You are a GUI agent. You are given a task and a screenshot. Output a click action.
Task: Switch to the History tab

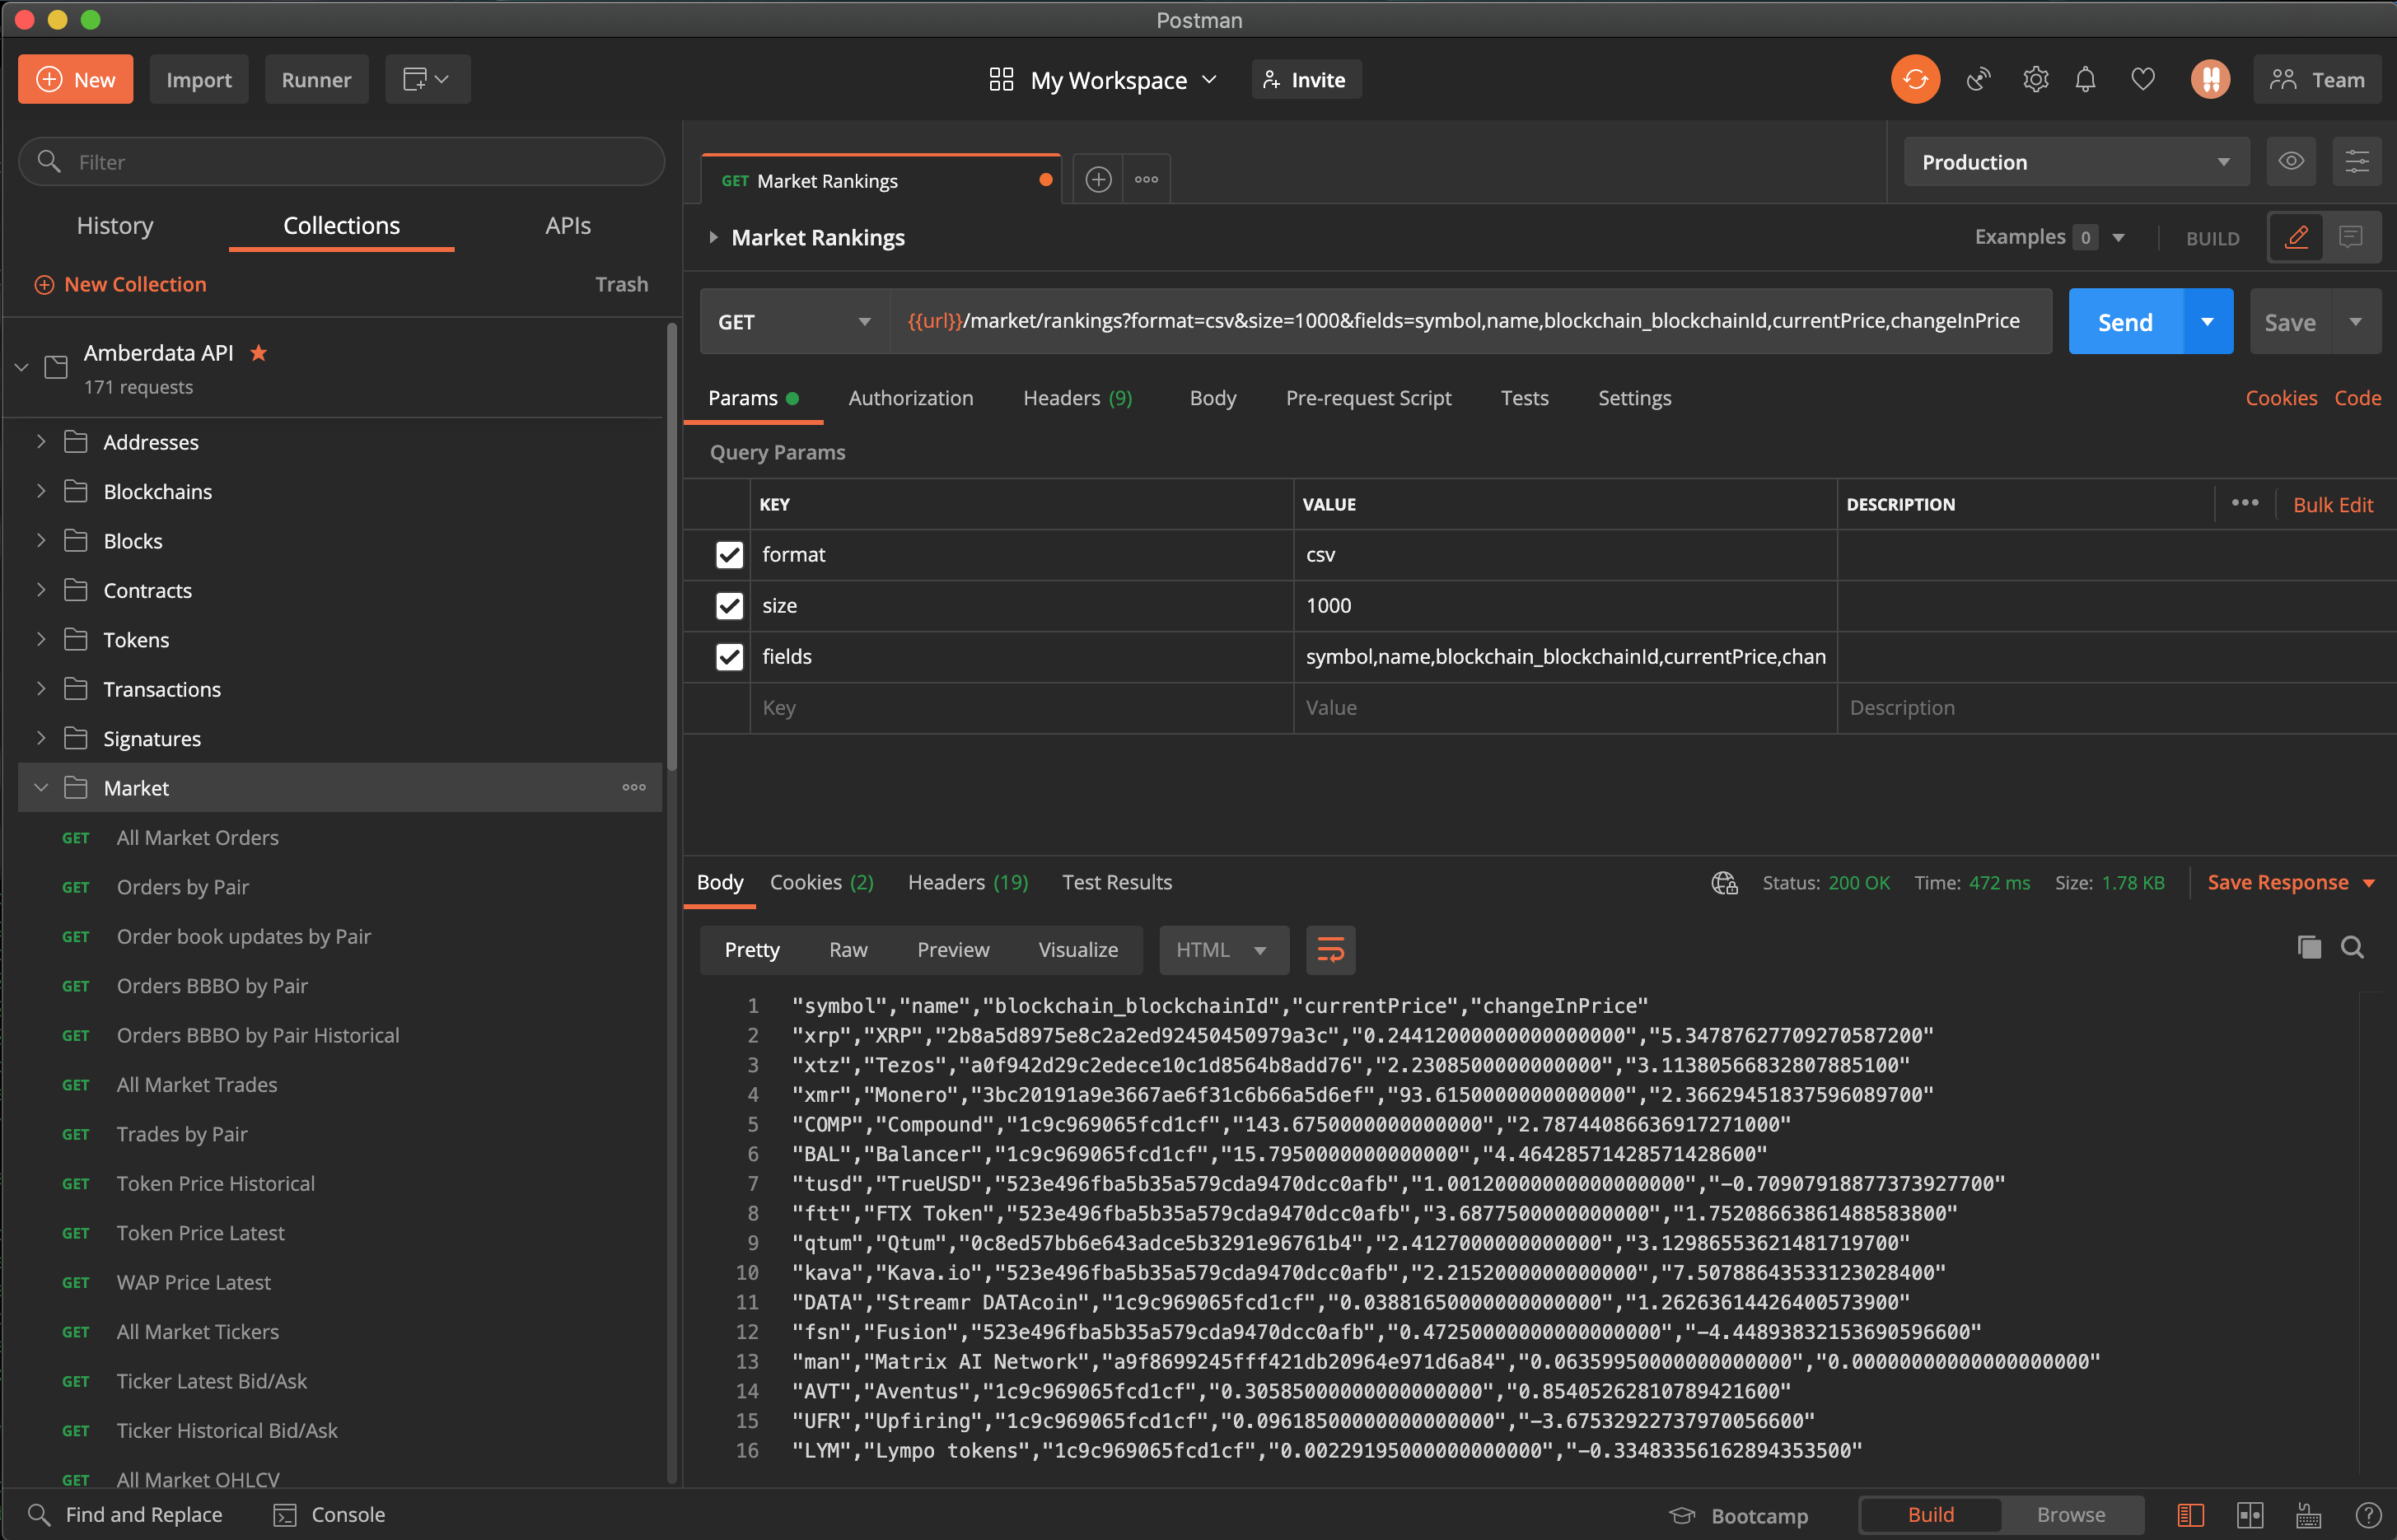click(x=115, y=226)
